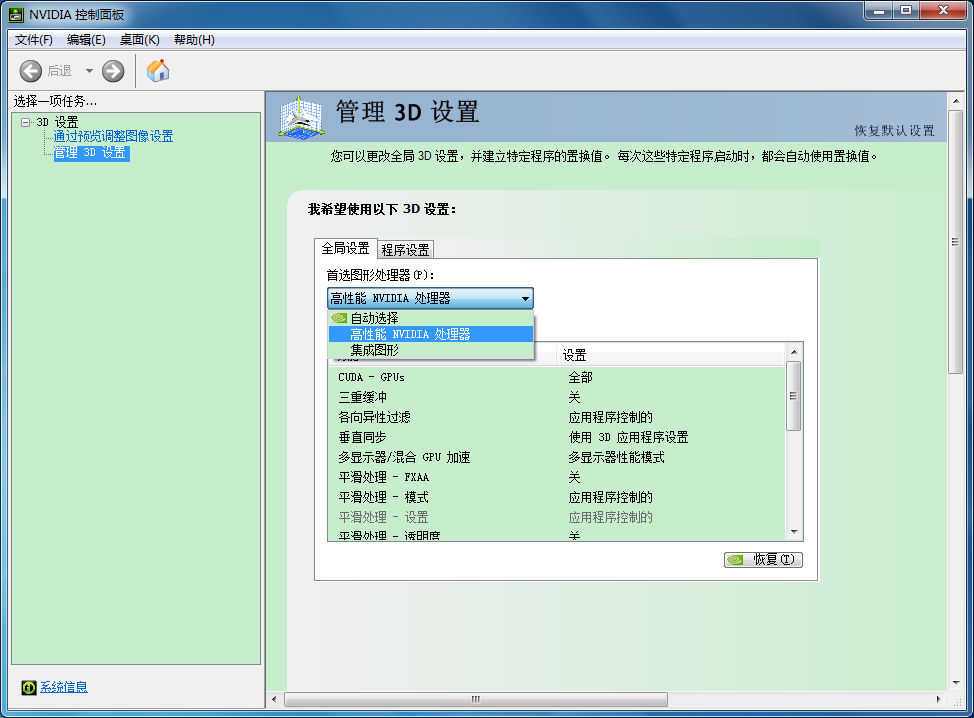Image resolution: width=974 pixels, height=718 pixels.
Task: Click the 设置 column header
Action: 671,355
